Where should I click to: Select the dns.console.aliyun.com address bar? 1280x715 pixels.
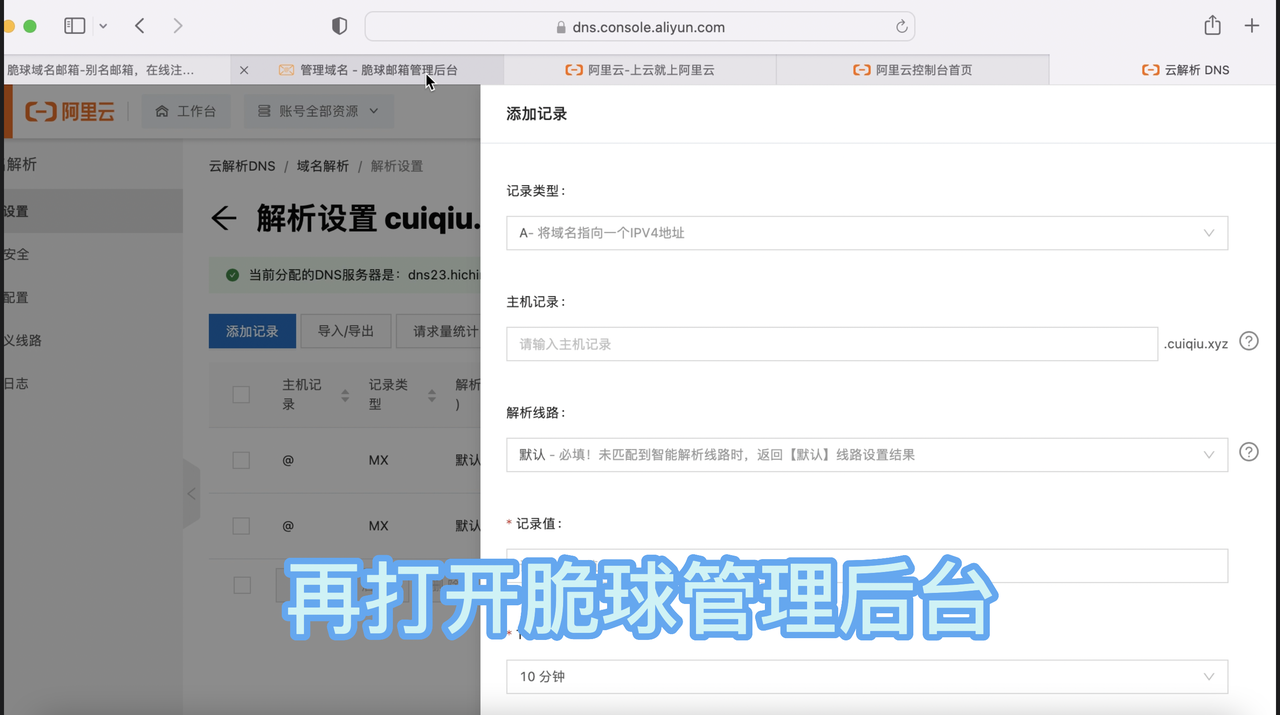(640, 27)
